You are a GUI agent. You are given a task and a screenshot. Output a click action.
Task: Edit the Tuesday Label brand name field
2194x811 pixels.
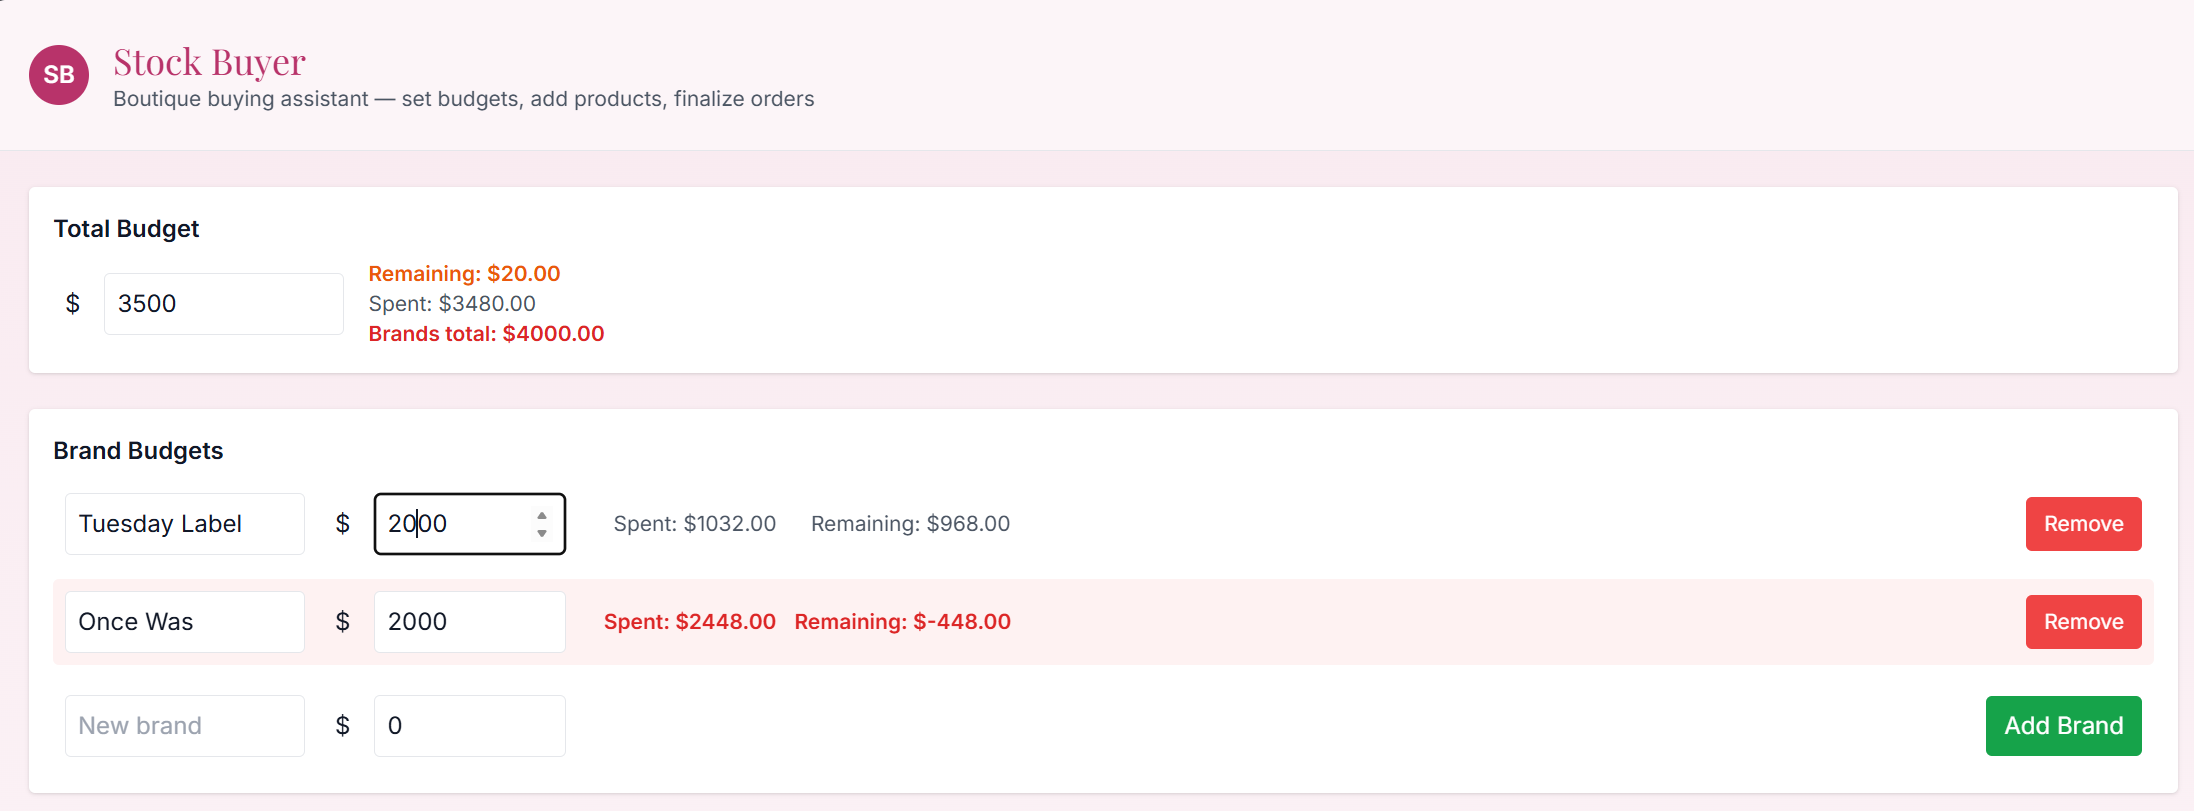(184, 524)
